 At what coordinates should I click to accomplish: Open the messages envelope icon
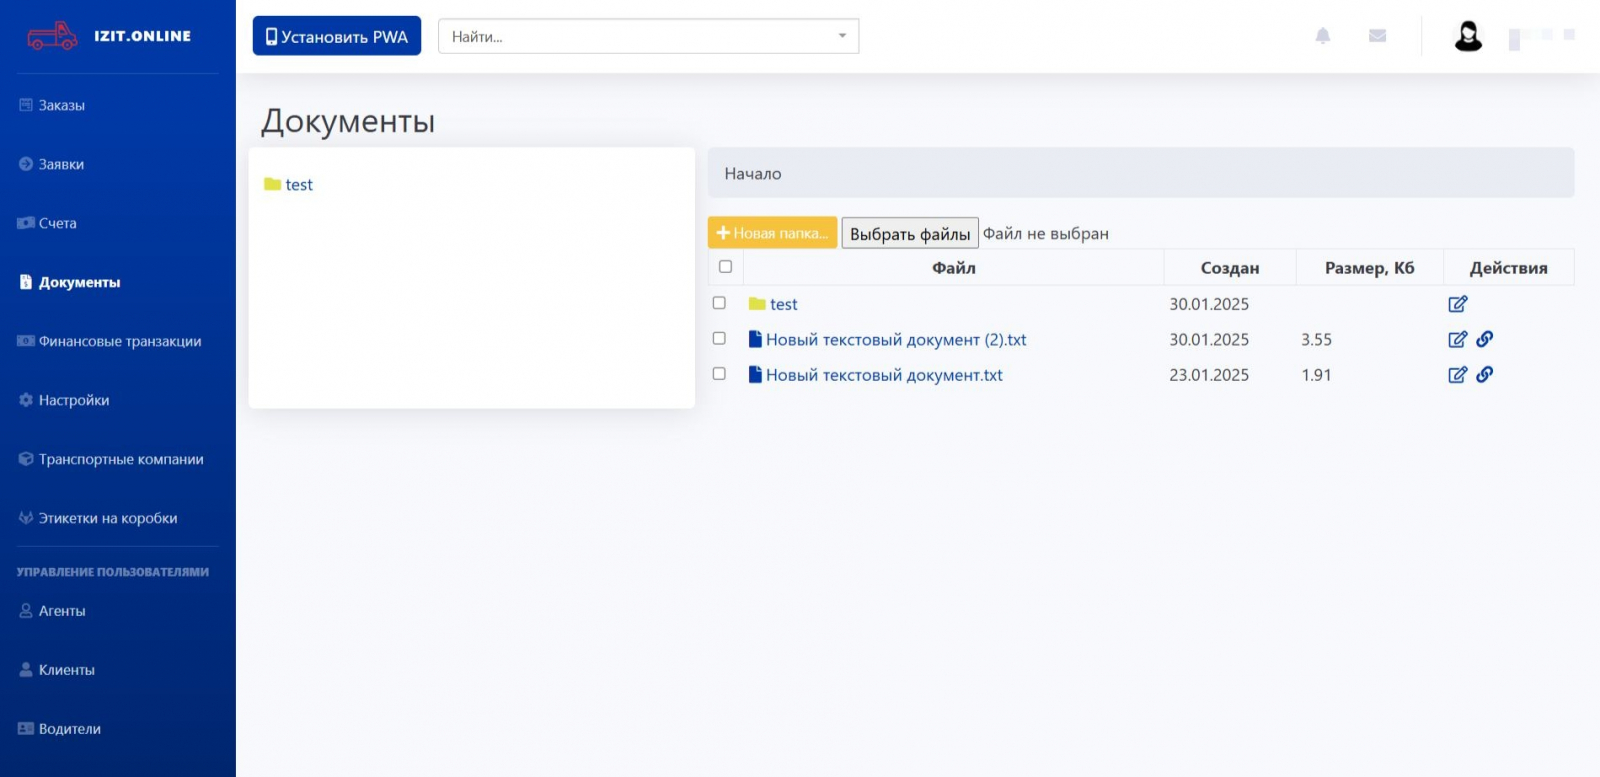pyautogui.click(x=1377, y=36)
